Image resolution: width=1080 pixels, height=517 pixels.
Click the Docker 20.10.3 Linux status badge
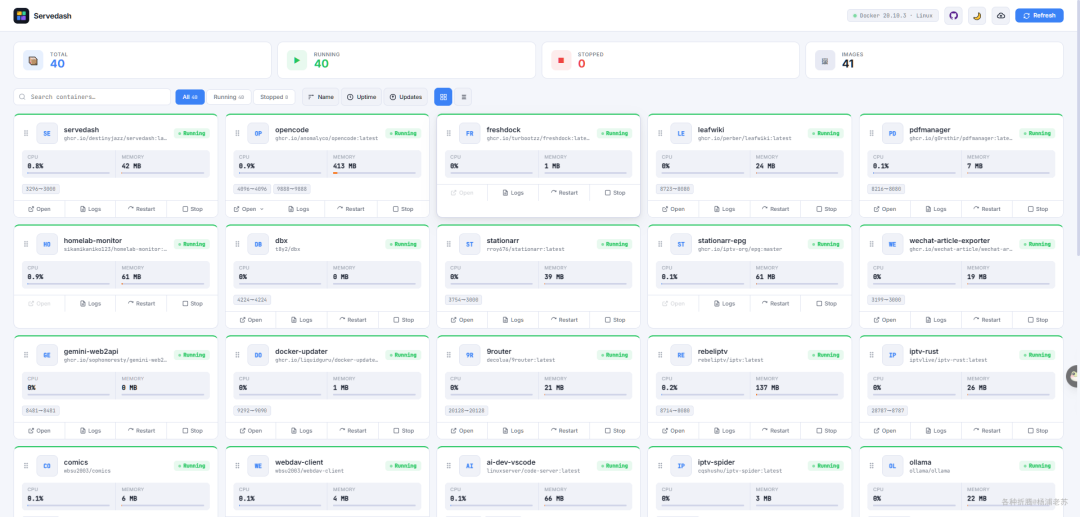click(x=893, y=15)
